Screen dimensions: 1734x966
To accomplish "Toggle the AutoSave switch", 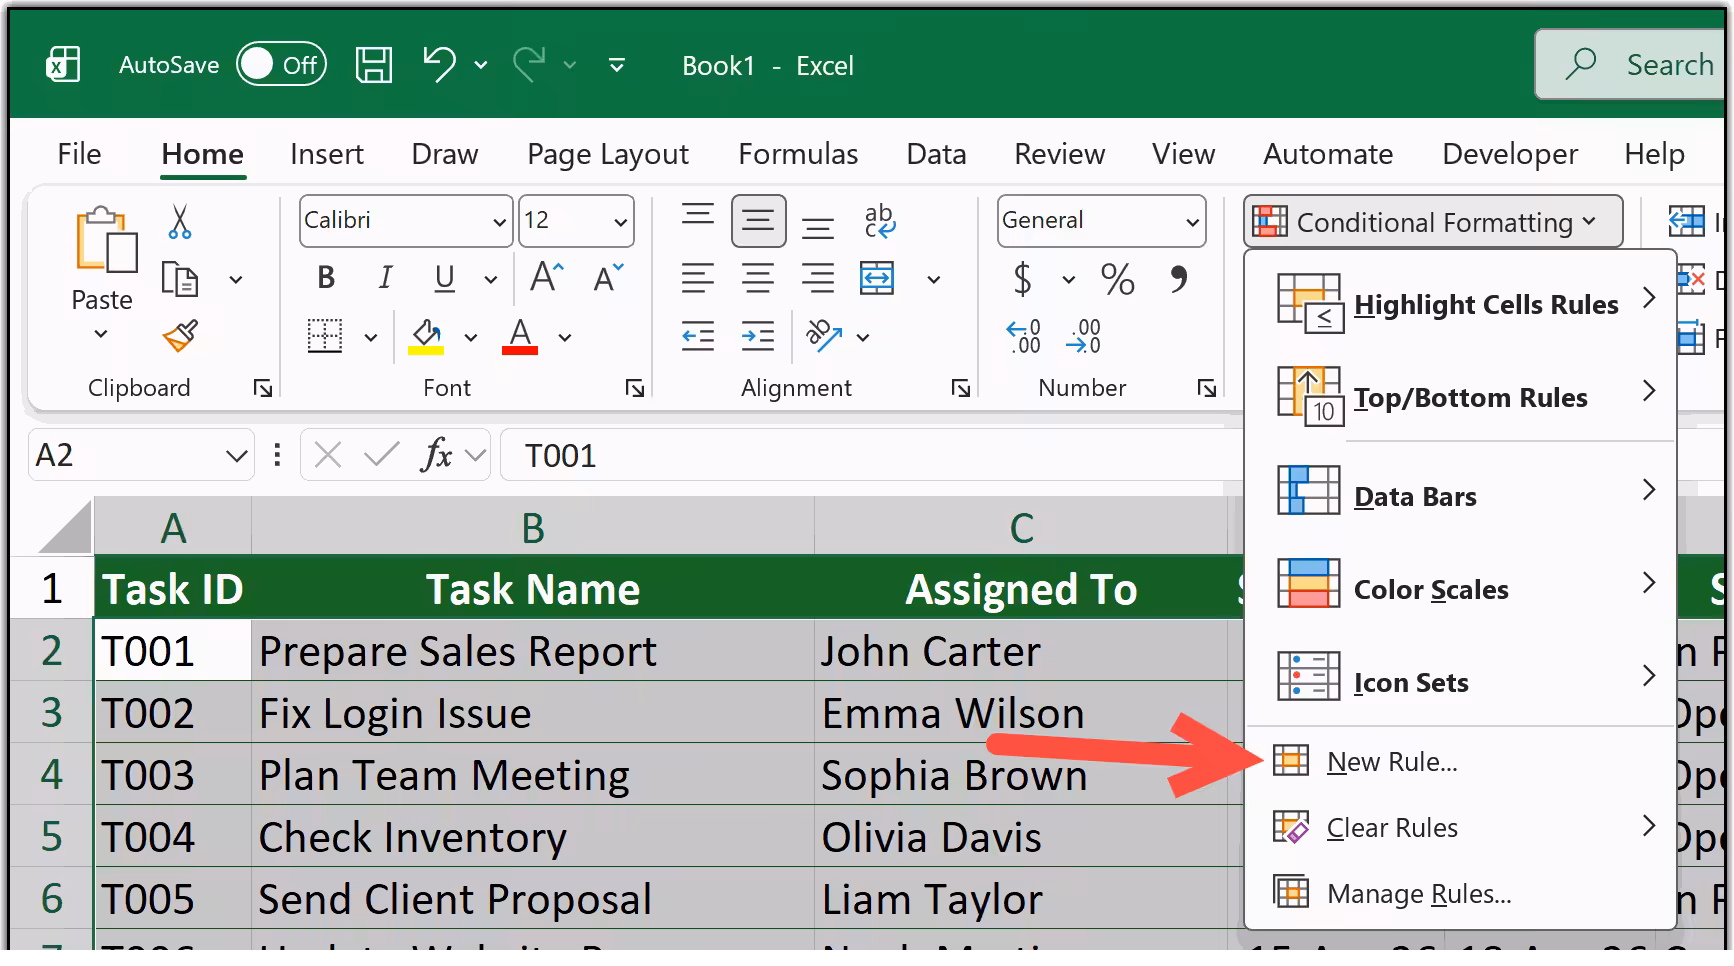I will (281, 65).
